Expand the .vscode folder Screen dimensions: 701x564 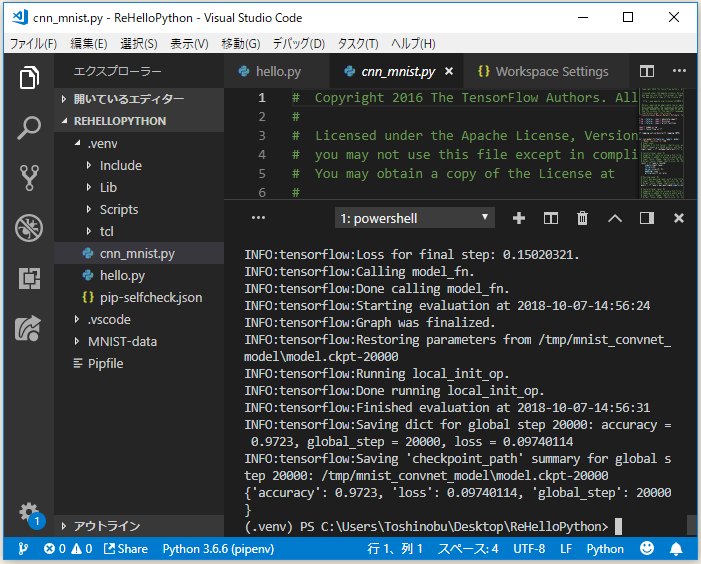click(139, 319)
